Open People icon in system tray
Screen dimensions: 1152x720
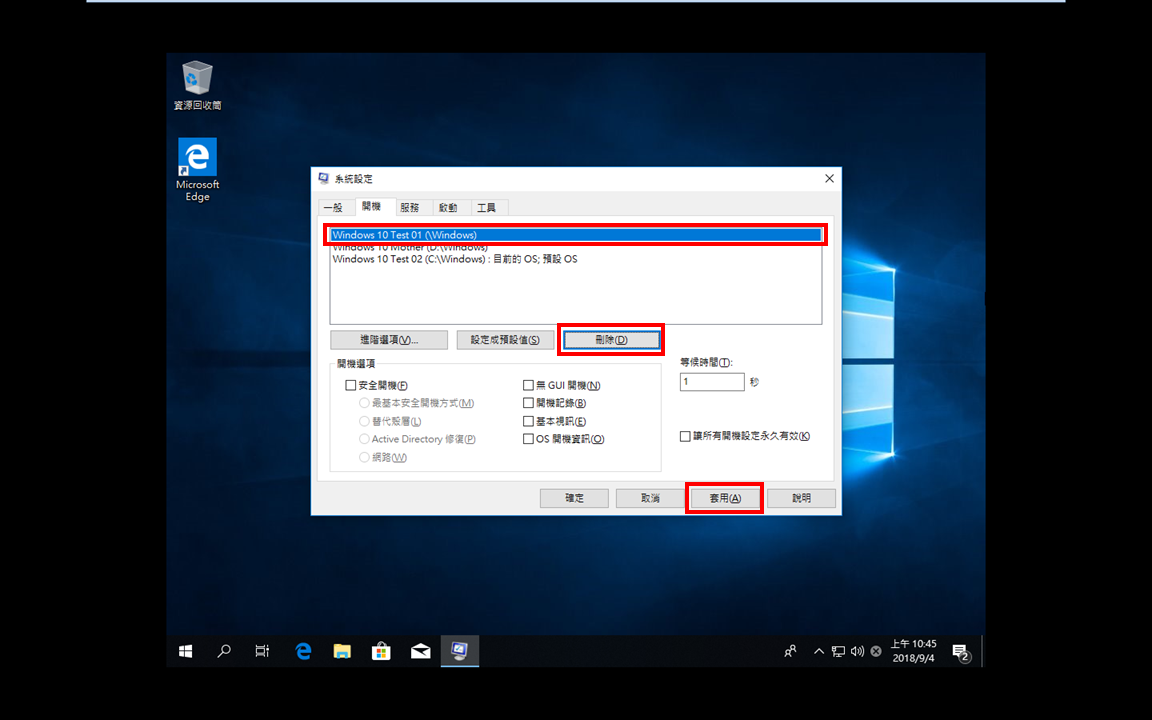[791, 651]
